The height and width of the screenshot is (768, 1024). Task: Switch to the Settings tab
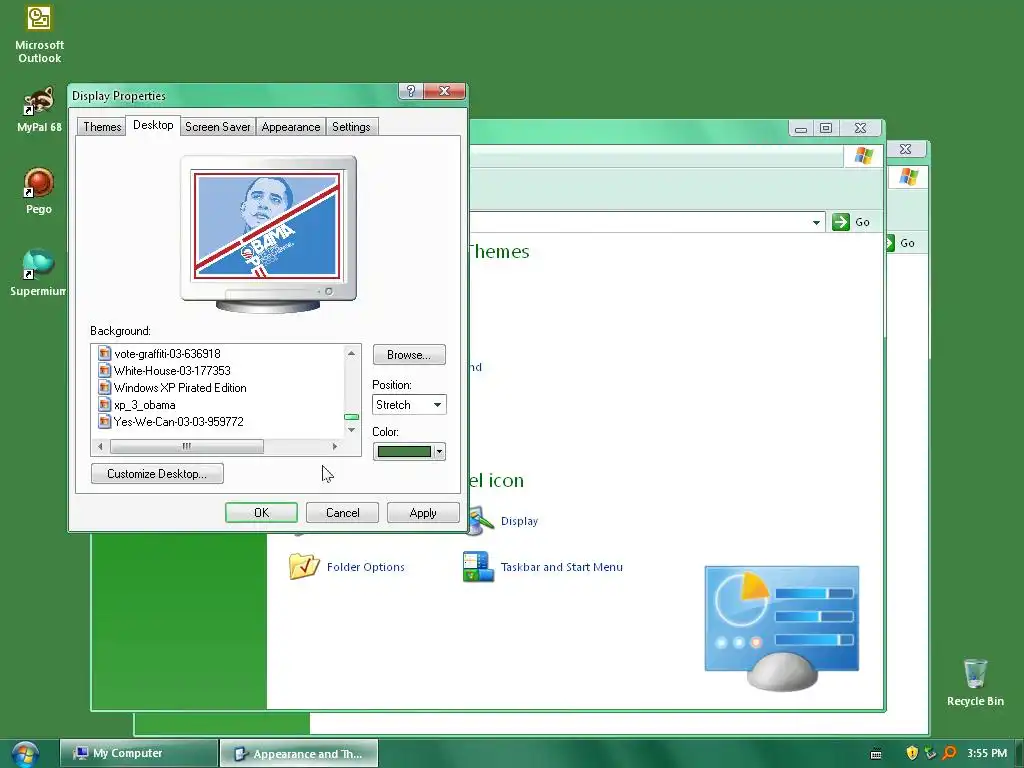point(351,127)
